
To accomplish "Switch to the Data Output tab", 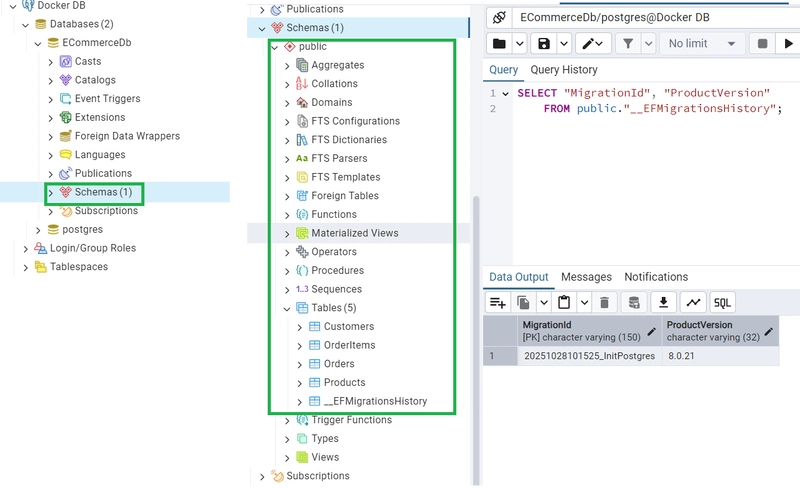I will (518, 277).
